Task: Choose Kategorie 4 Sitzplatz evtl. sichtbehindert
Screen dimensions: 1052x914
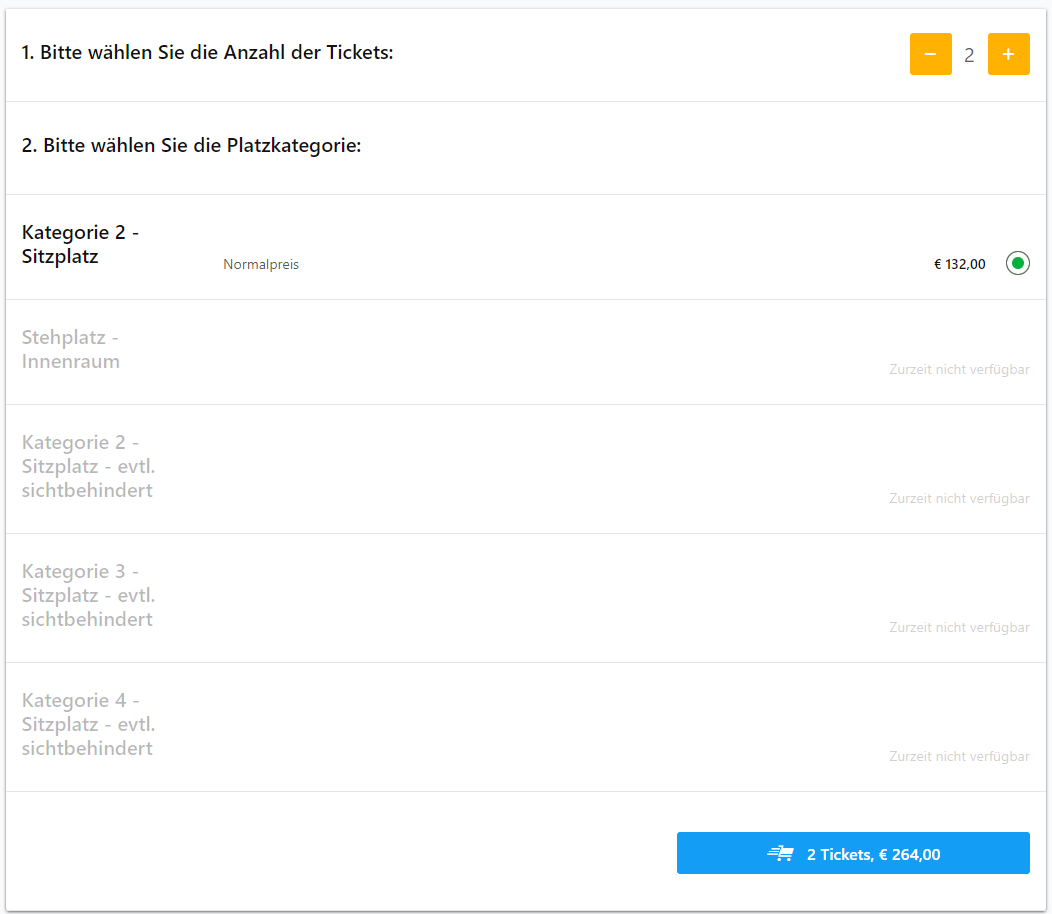Action: pos(87,724)
